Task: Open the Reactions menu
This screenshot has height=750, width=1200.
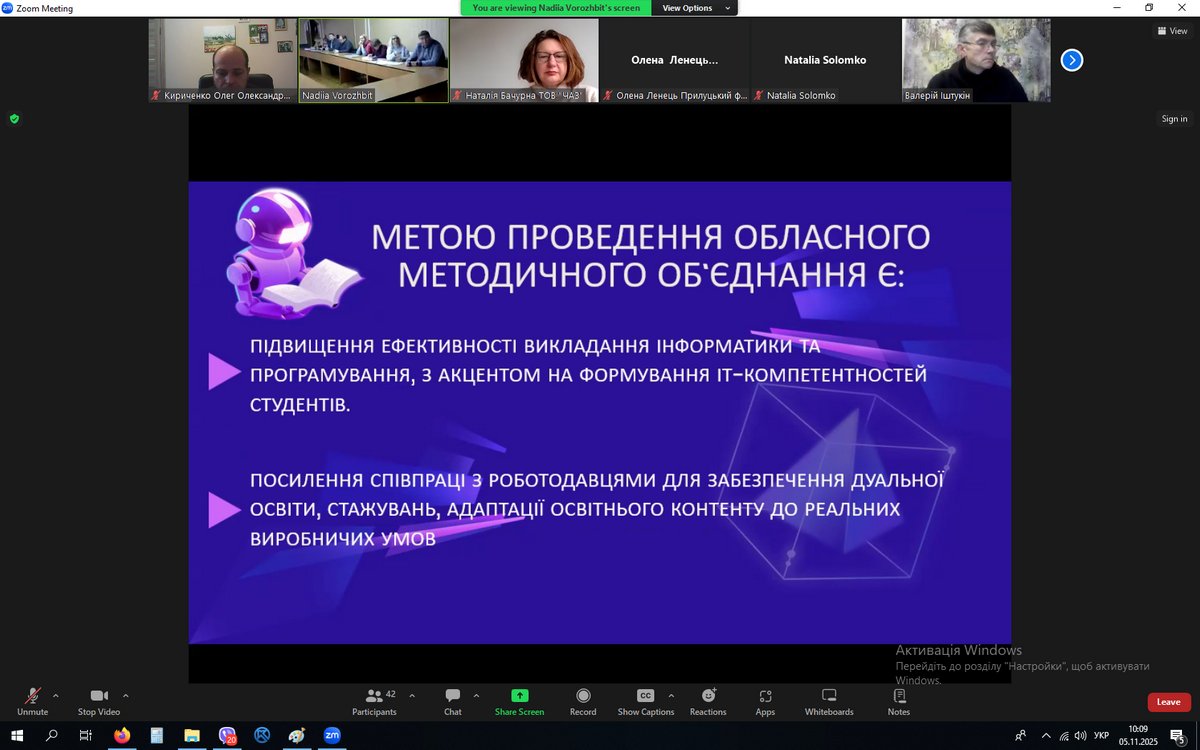Action: tap(708, 701)
